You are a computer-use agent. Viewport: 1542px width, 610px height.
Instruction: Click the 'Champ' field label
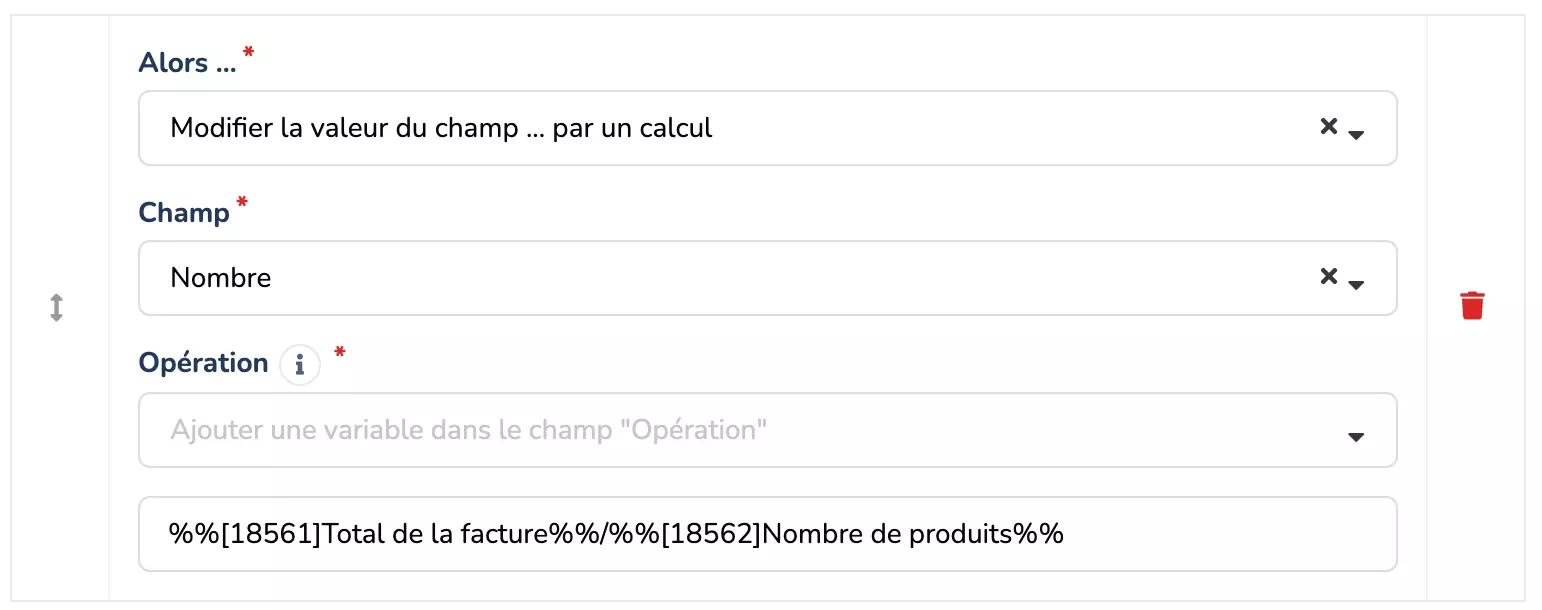(x=184, y=213)
